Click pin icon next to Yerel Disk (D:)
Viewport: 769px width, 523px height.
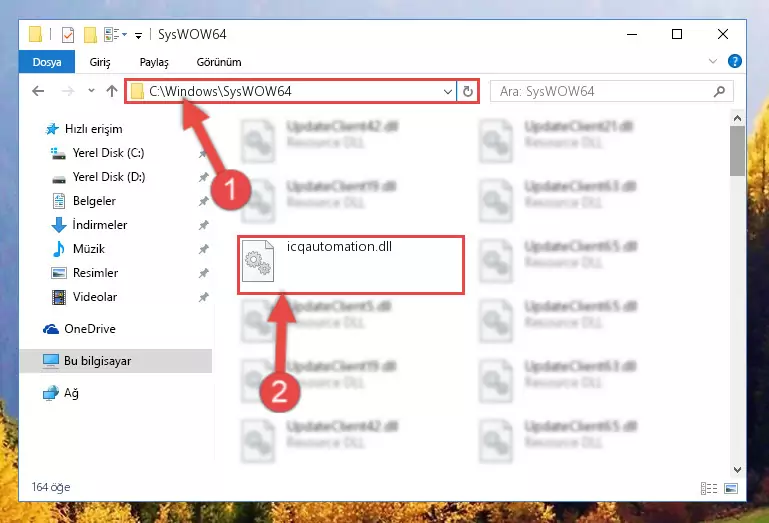pyautogui.click(x=204, y=178)
